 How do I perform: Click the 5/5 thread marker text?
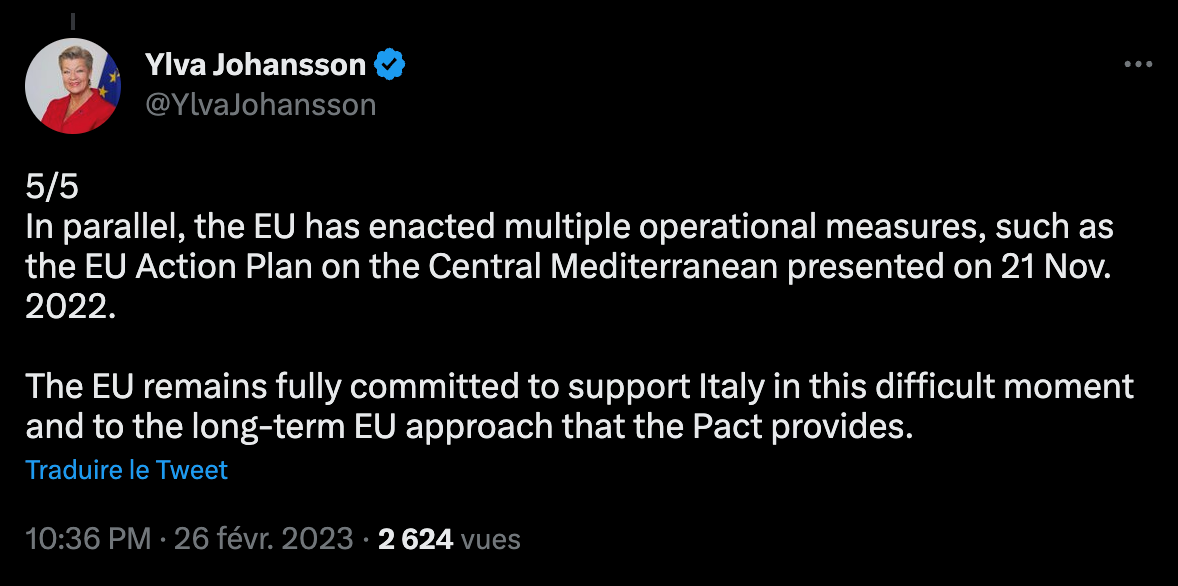(46, 187)
